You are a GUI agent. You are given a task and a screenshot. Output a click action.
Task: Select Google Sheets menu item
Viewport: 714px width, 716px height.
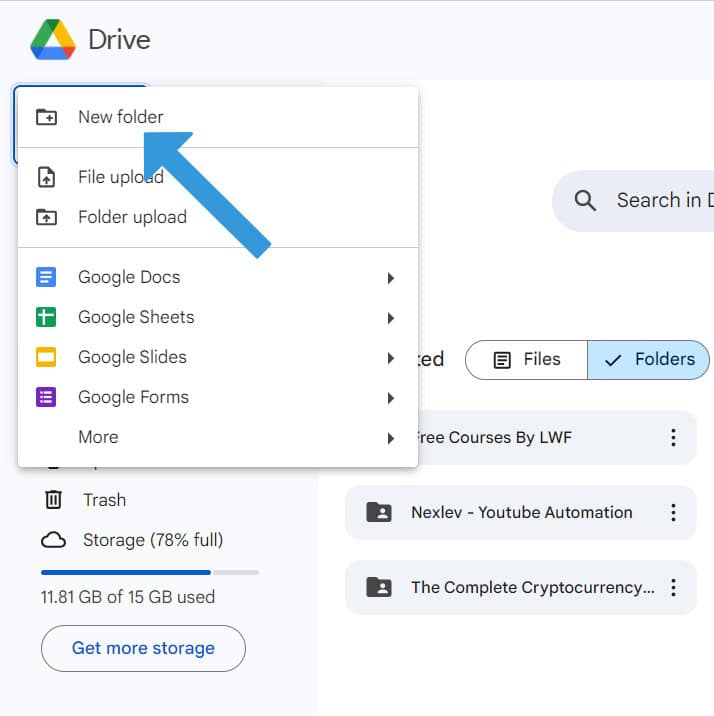tap(218, 317)
